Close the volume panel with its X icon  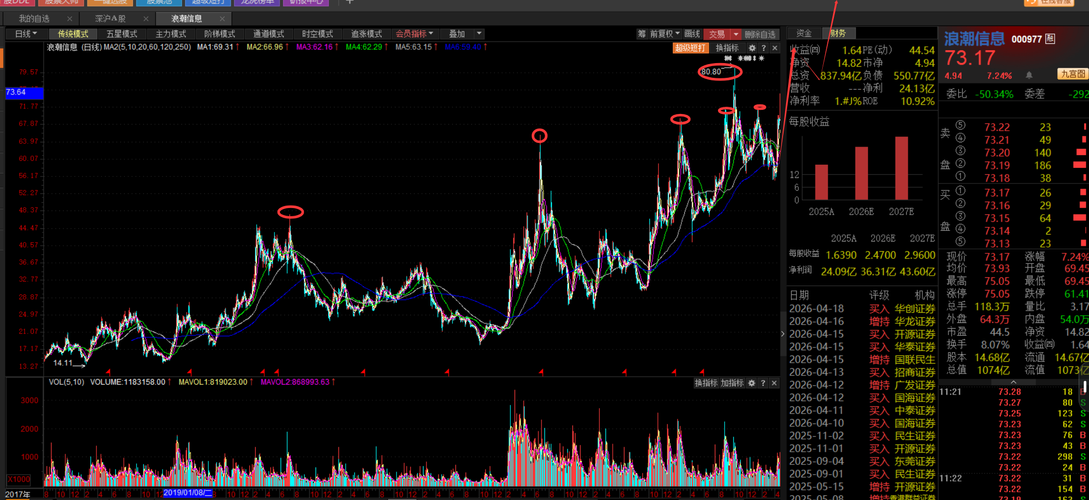774,383
